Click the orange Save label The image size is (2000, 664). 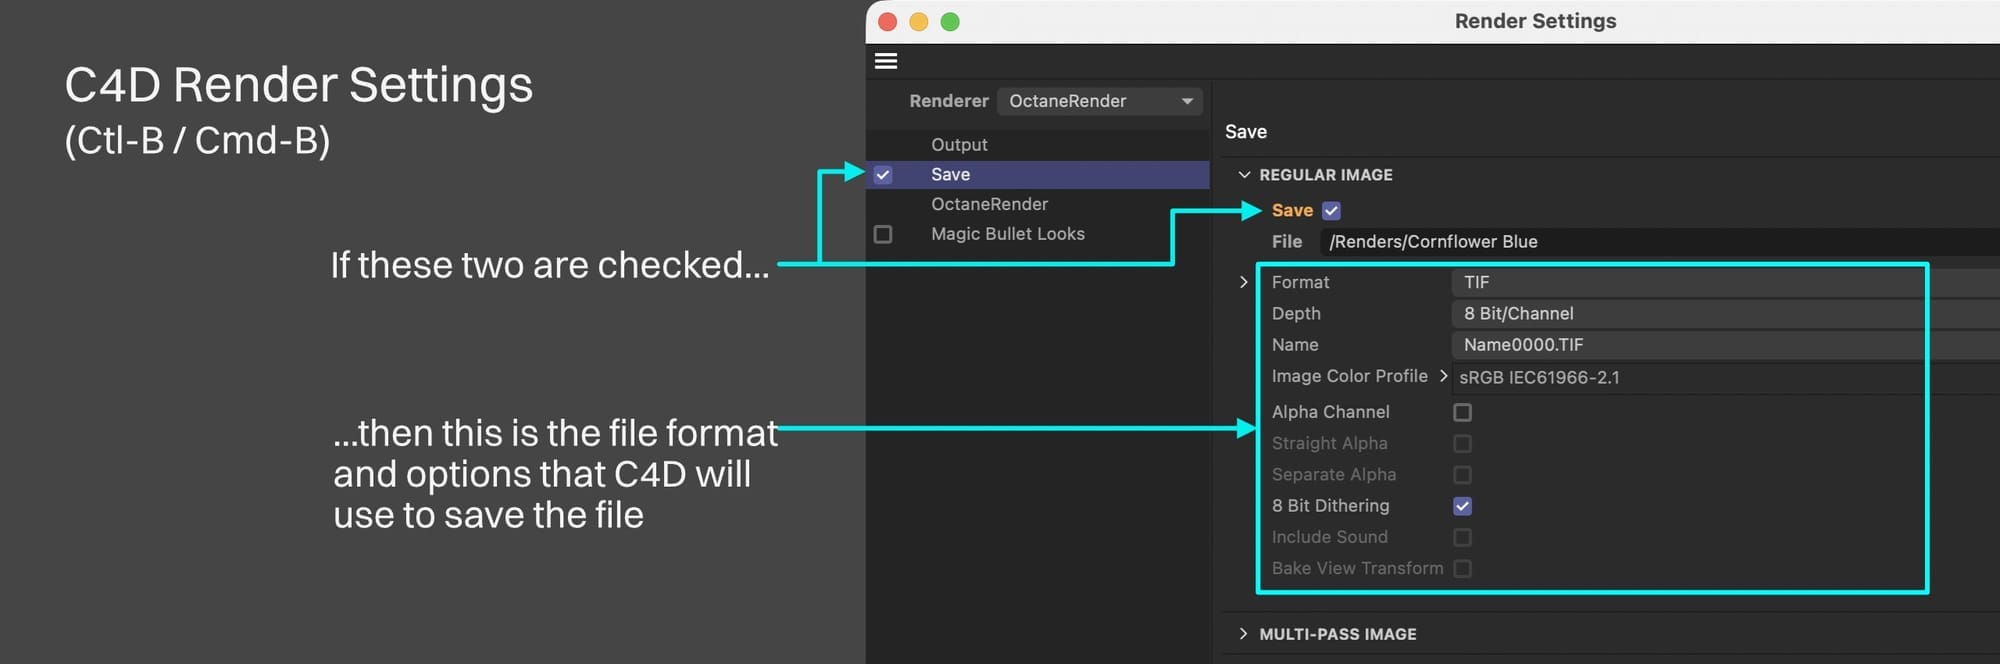pos(1292,211)
